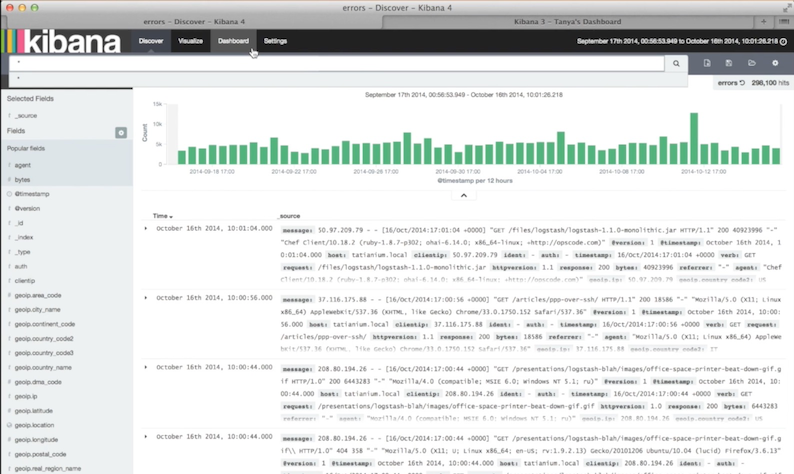This screenshot has width=794, height=474.
Task: Expand the 10:00:44.000 row mentioning MSIE 6.0
Action: pos(146,367)
